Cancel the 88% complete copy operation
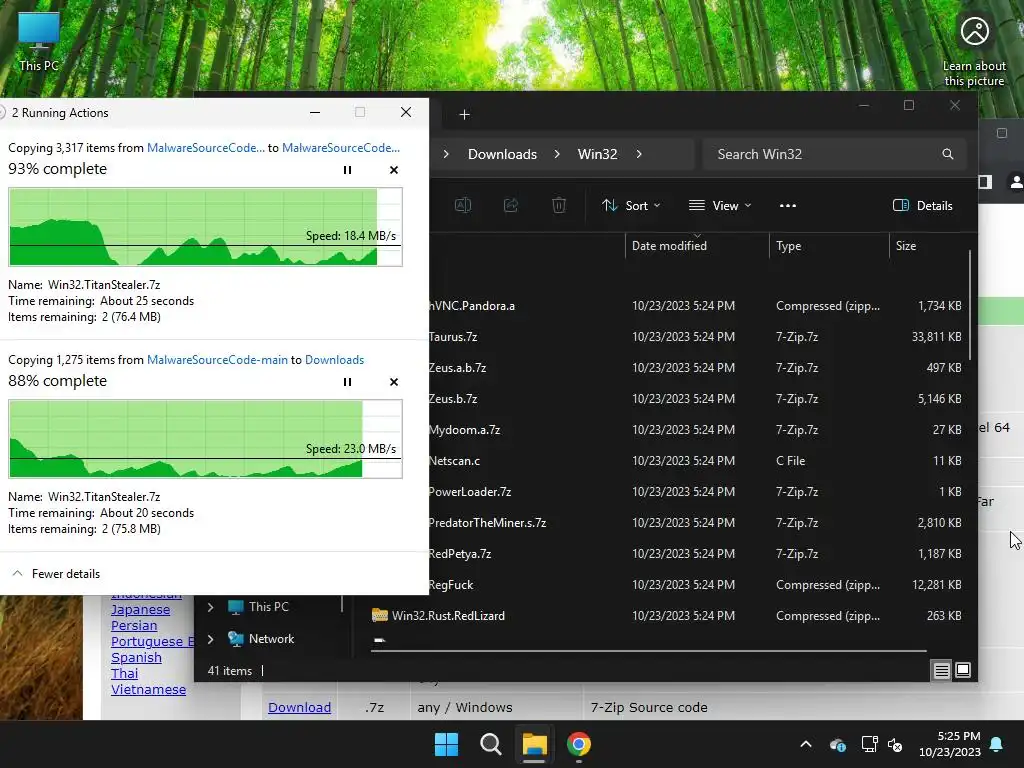The height and width of the screenshot is (768, 1024). (394, 382)
